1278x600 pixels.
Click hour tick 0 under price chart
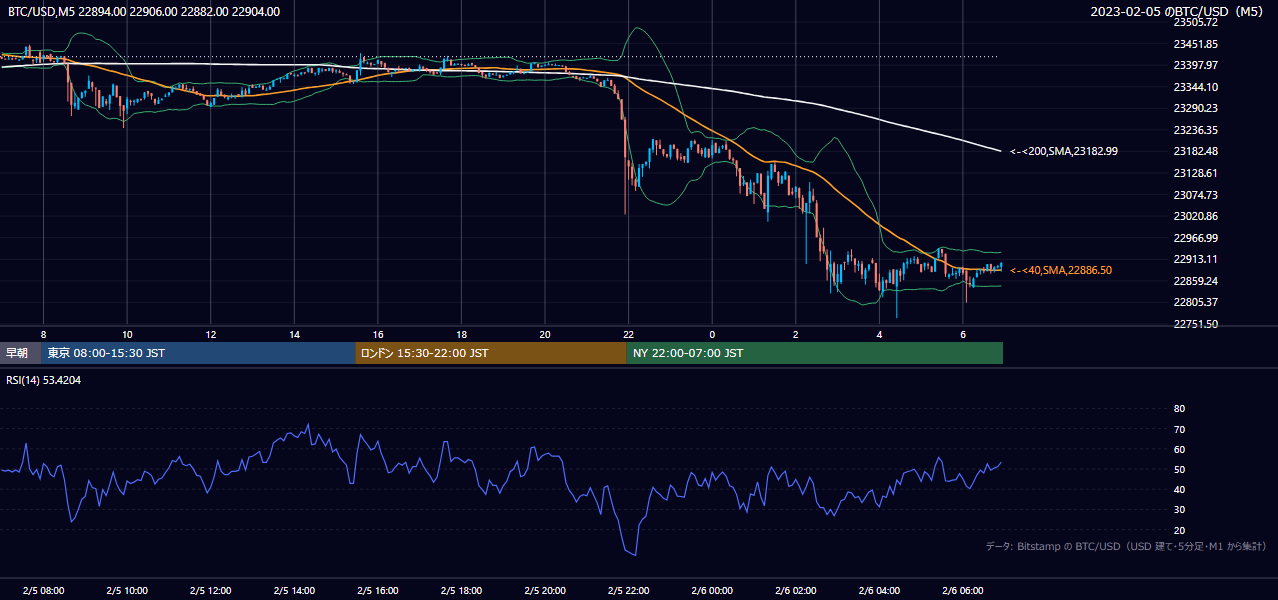(713, 334)
